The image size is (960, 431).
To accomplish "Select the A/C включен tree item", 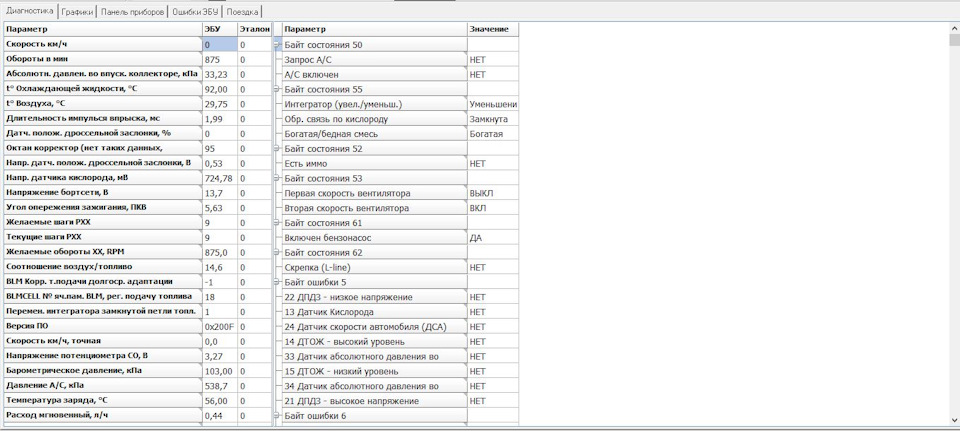I will [x=375, y=75].
